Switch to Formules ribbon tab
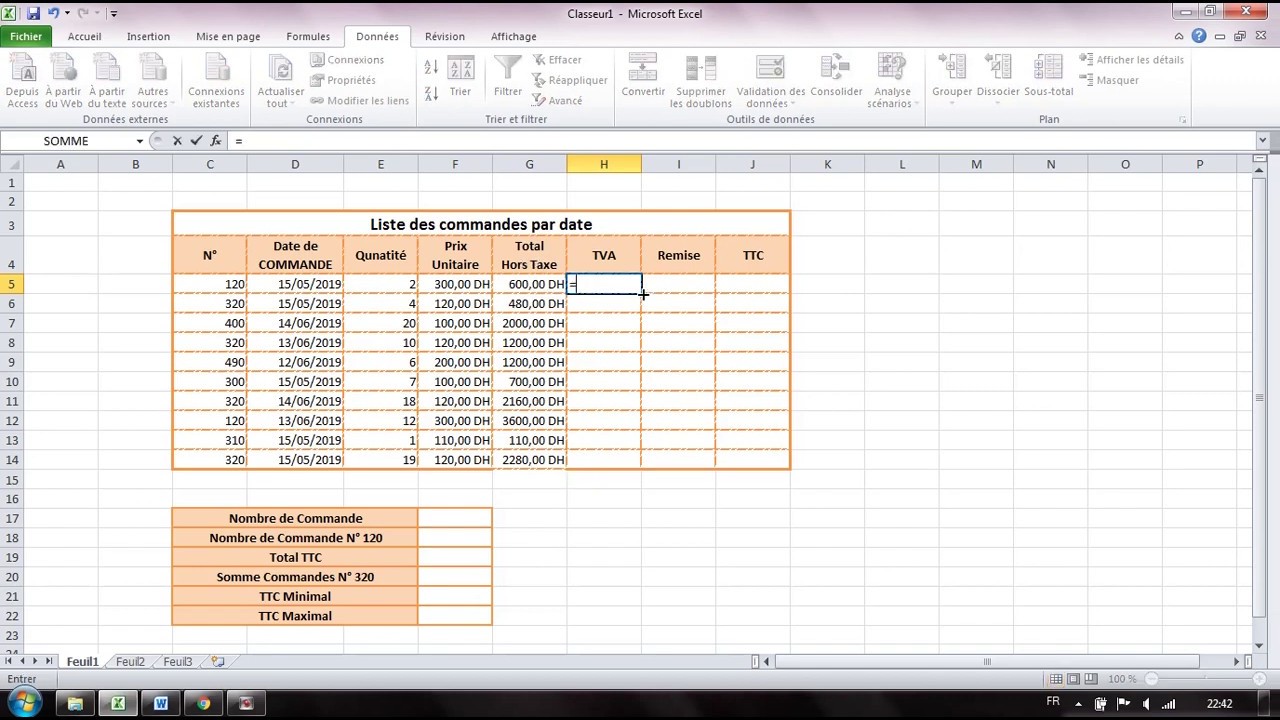1280x720 pixels. pyautogui.click(x=308, y=36)
